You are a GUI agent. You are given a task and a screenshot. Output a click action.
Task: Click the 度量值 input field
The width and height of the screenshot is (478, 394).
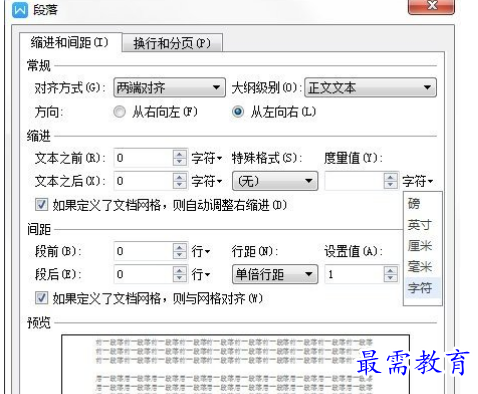click(x=354, y=181)
